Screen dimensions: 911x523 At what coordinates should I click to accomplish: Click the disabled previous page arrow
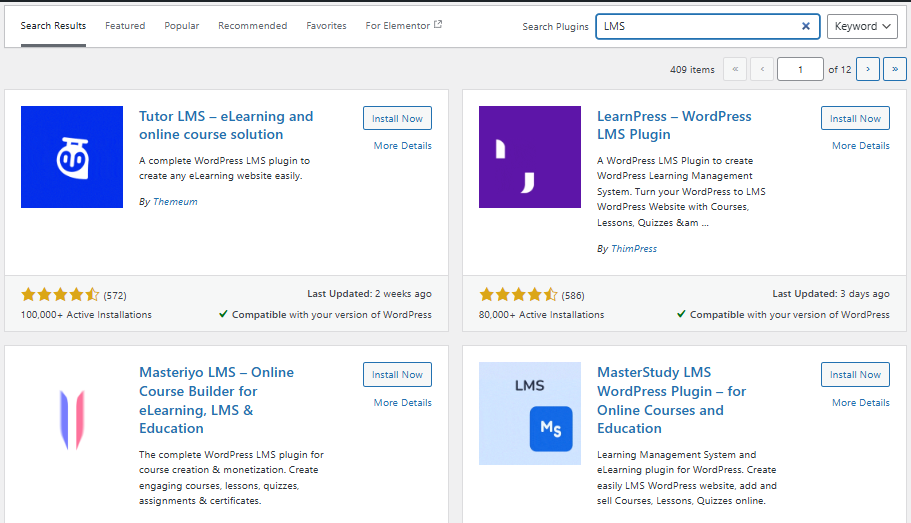[x=762, y=69]
